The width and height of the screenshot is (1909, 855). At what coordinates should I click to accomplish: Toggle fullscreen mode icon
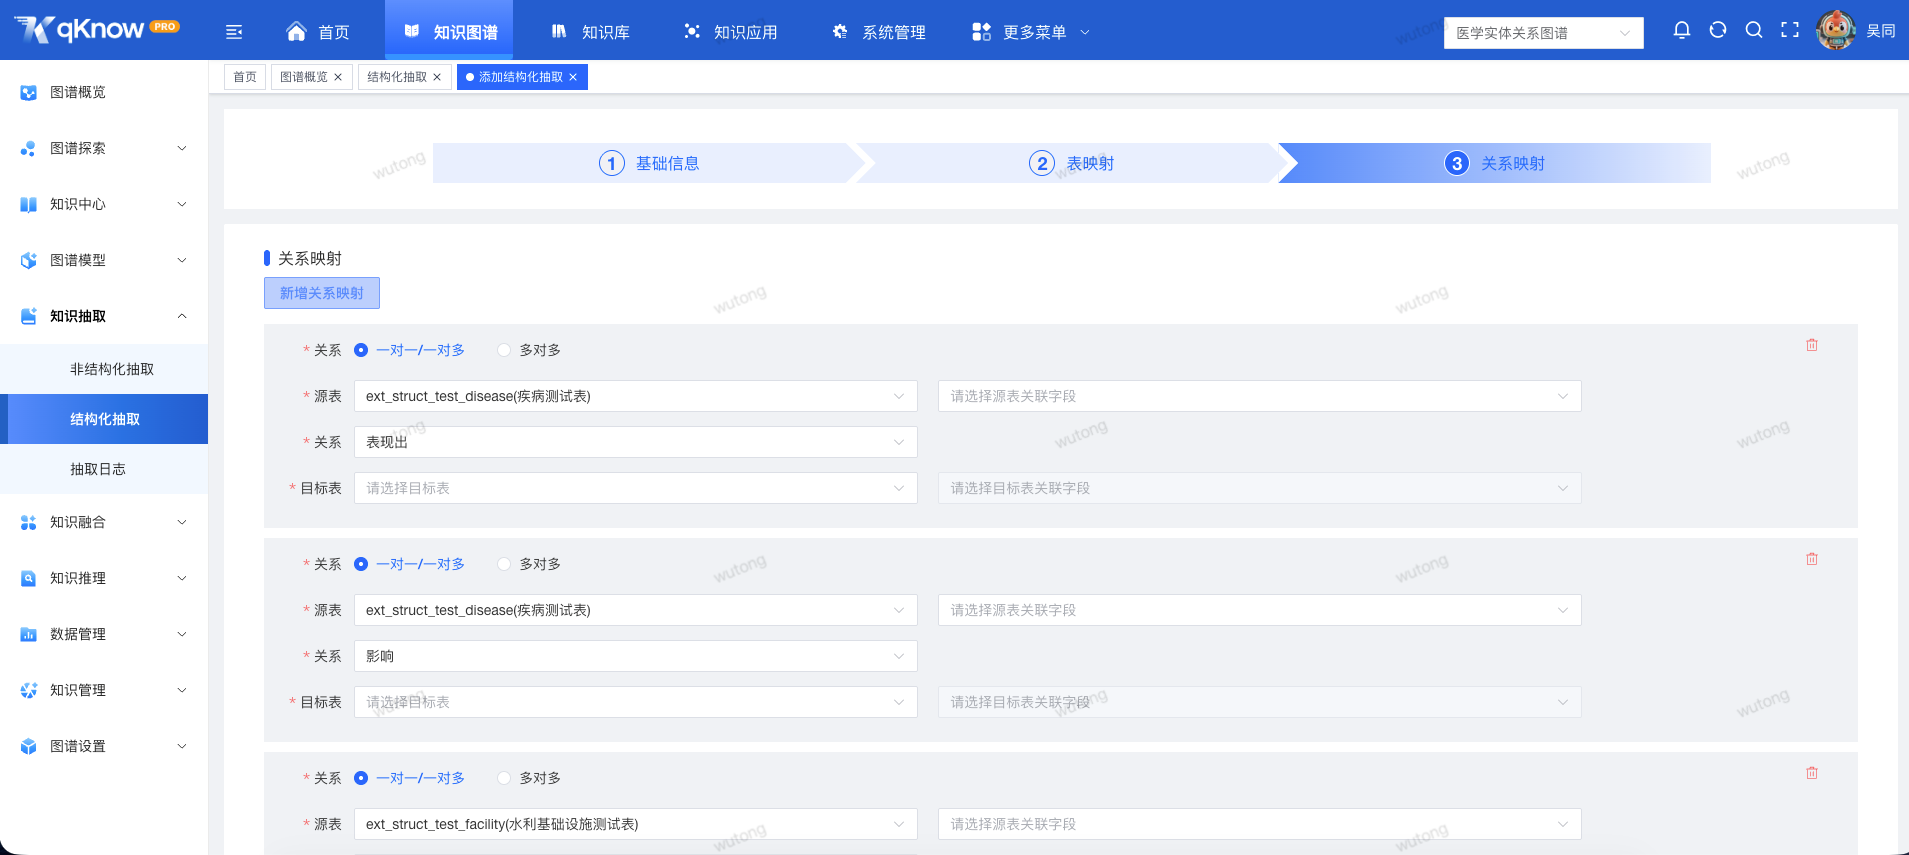click(x=1790, y=30)
